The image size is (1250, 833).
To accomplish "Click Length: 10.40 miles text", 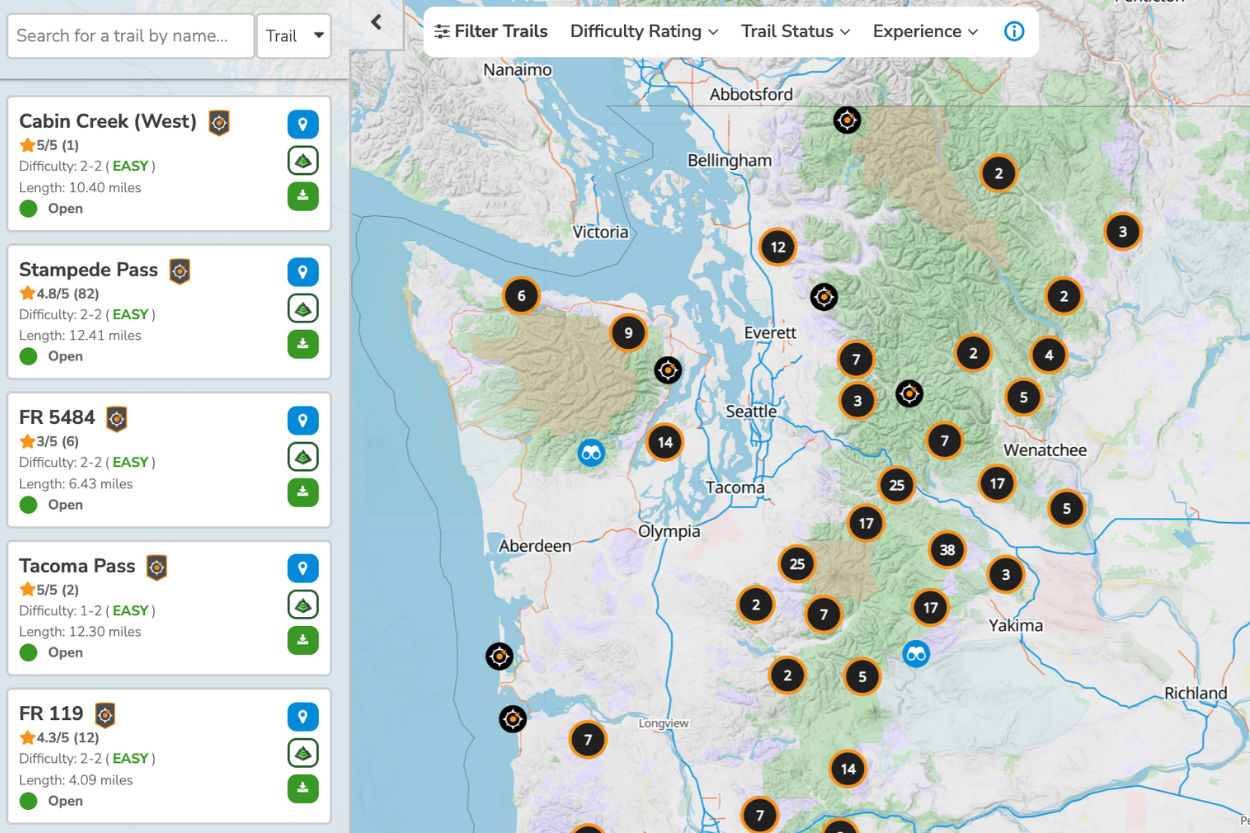I will 80,187.
